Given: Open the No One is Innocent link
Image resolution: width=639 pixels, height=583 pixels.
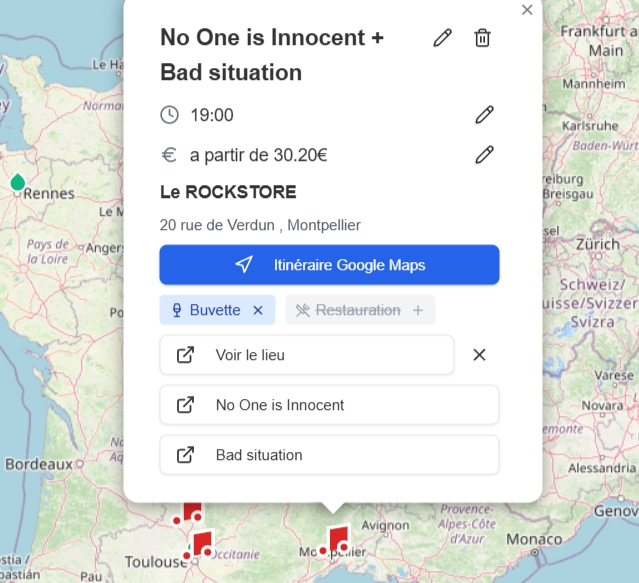Looking at the screenshot, I should [x=329, y=405].
